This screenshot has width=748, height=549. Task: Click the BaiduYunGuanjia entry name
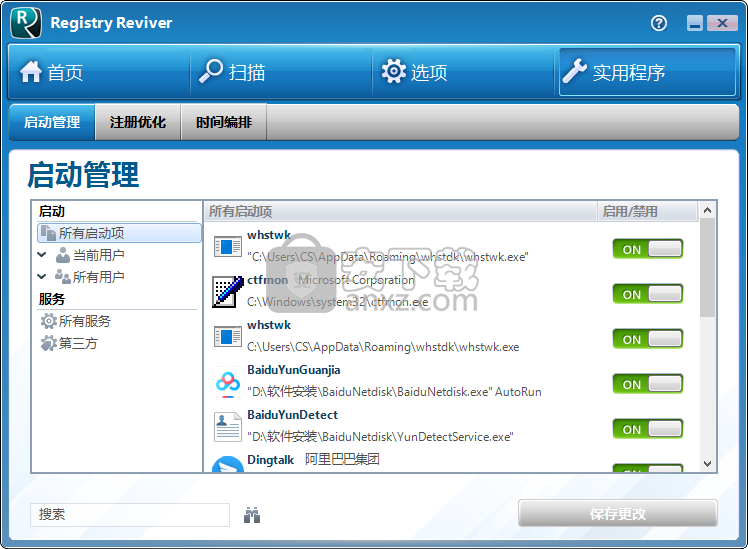click(294, 370)
